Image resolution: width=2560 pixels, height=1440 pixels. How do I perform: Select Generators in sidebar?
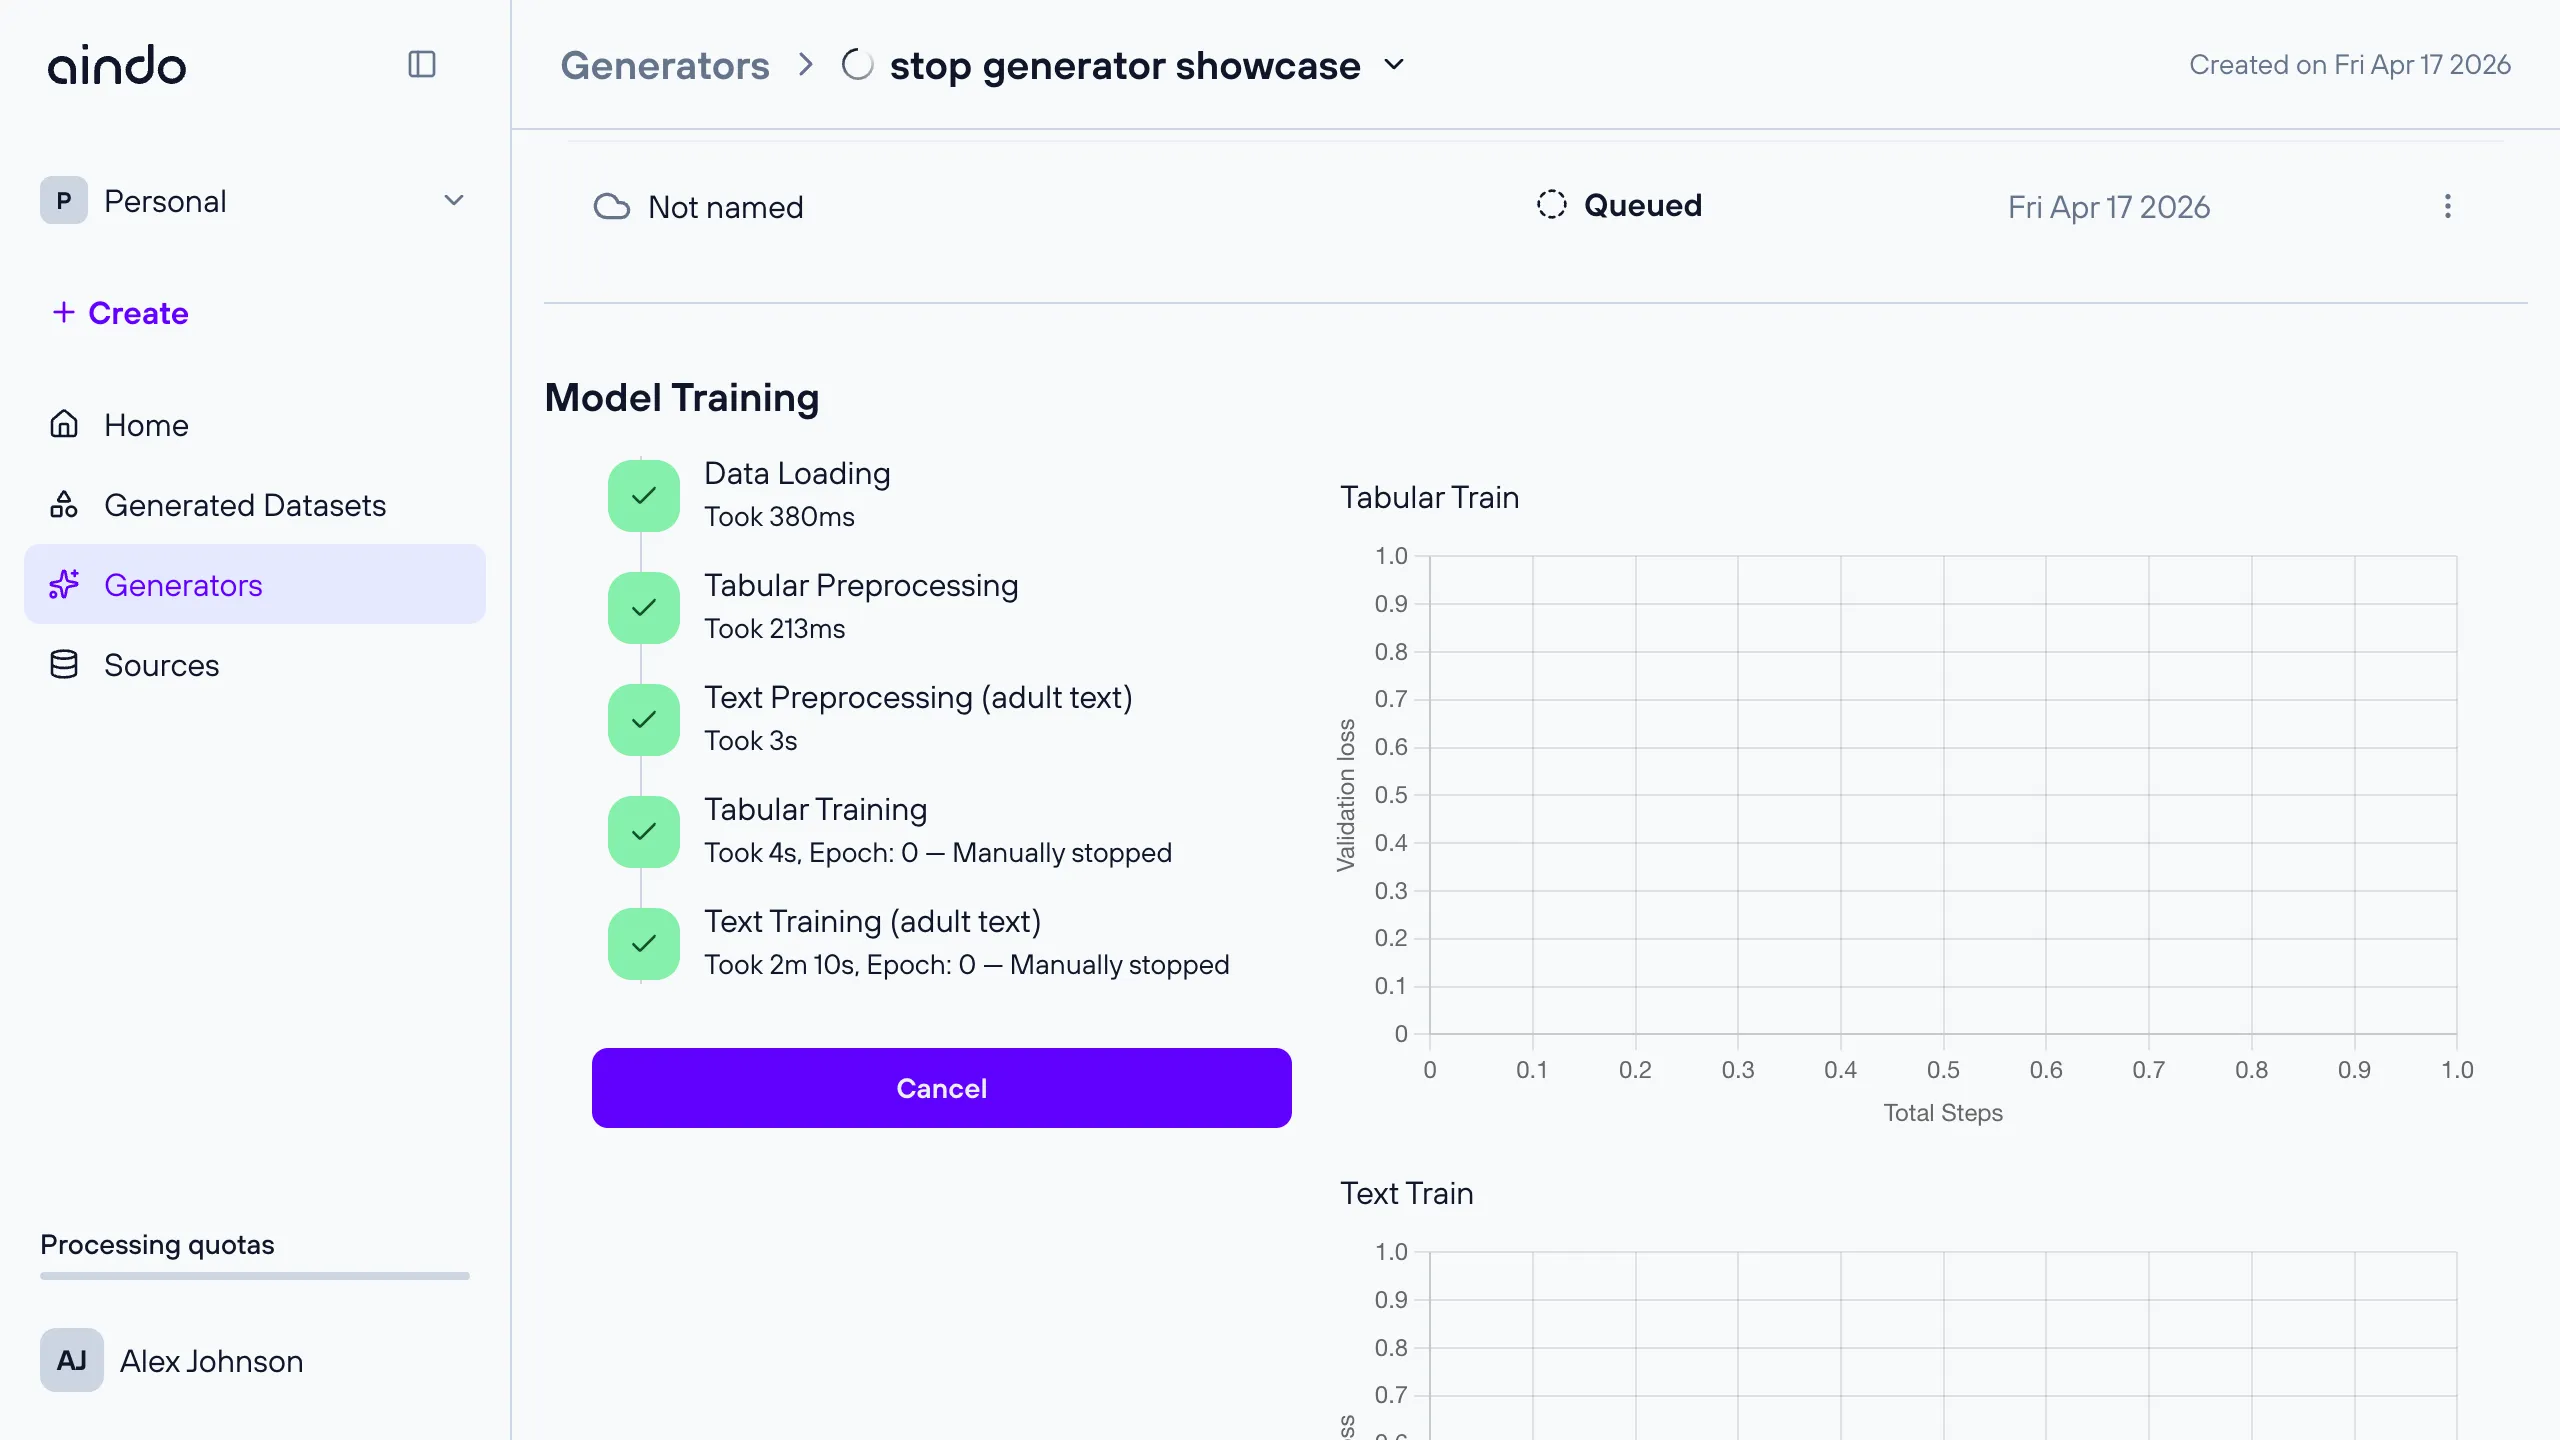coord(255,585)
